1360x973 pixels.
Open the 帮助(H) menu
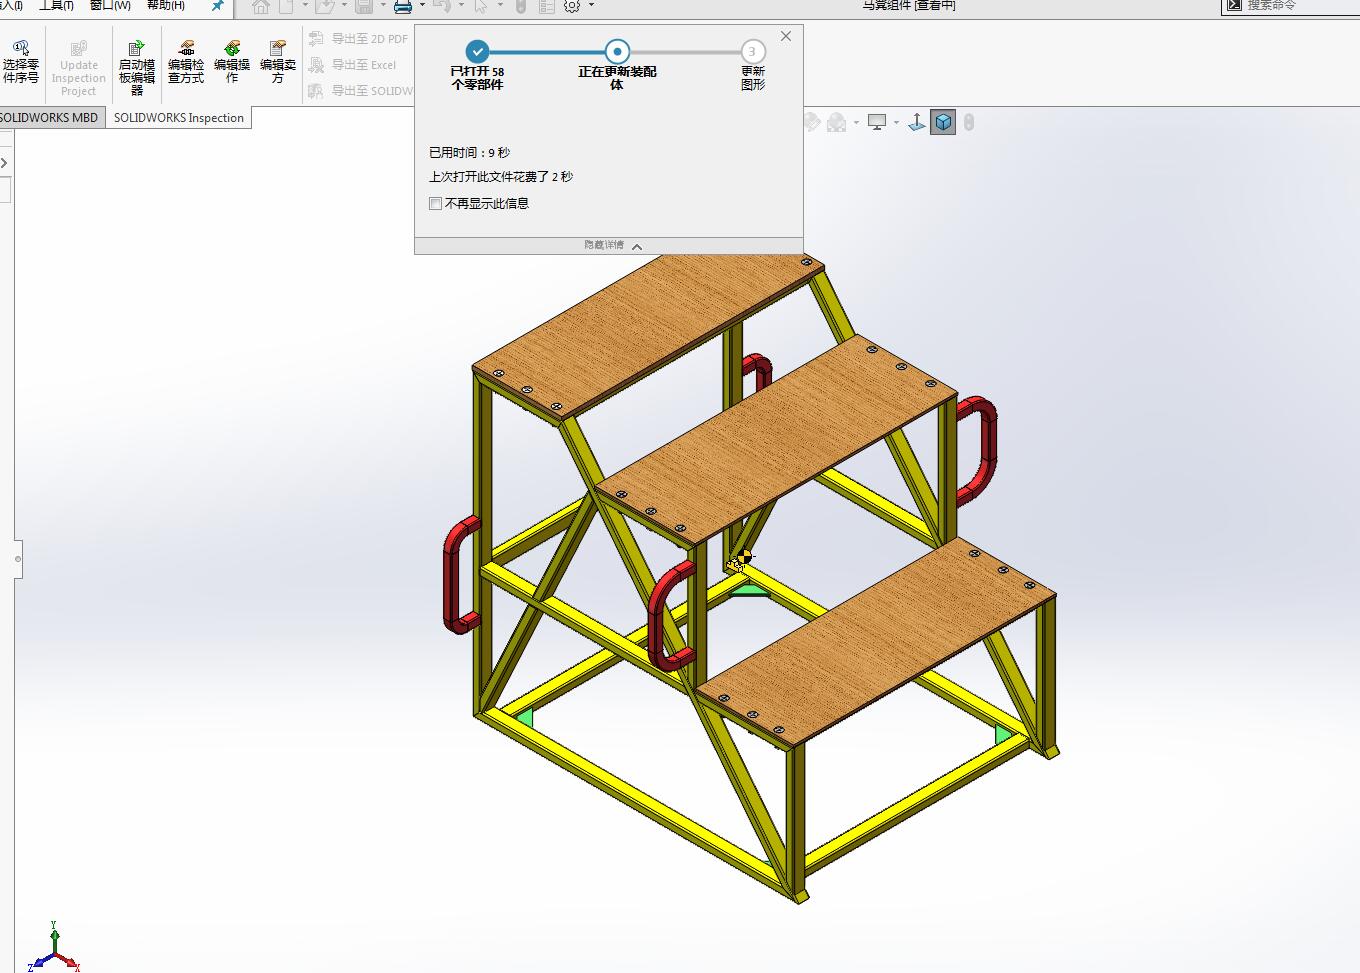[x=166, y=6]
